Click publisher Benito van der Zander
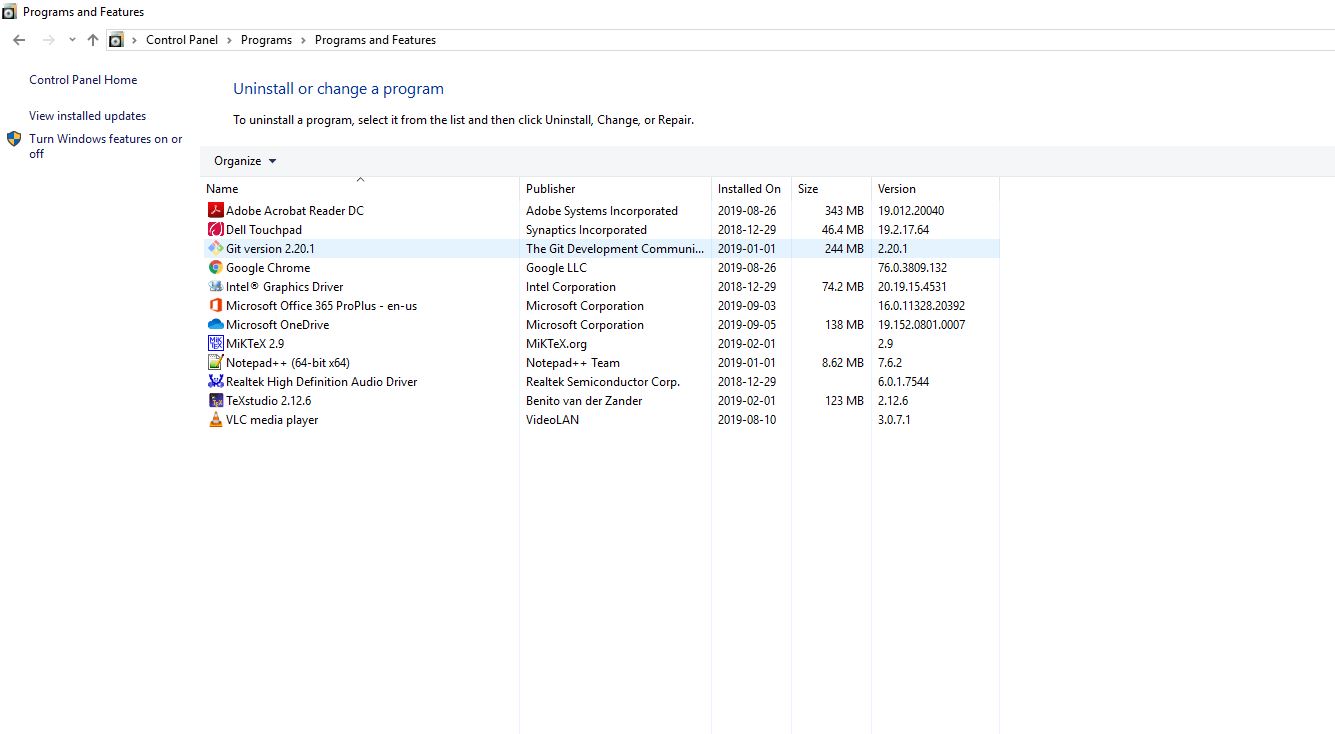This screenshot has width=1335, height=734. [x=584, y=400]
